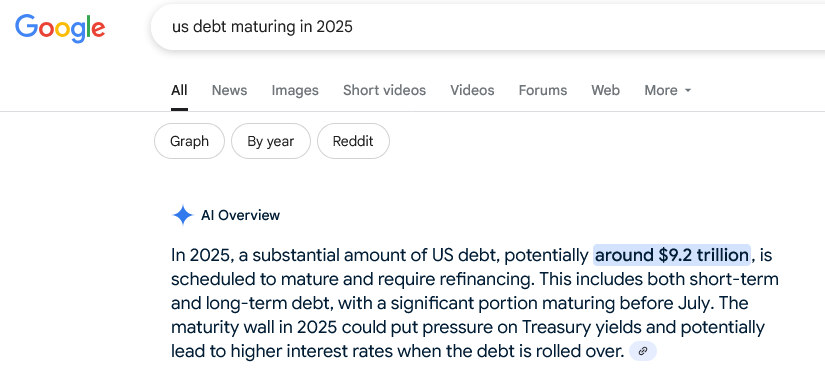Open the source link chain icon
Image resolution: width=825 pixels, height=383 pixels.
click(x=642, y=351)
